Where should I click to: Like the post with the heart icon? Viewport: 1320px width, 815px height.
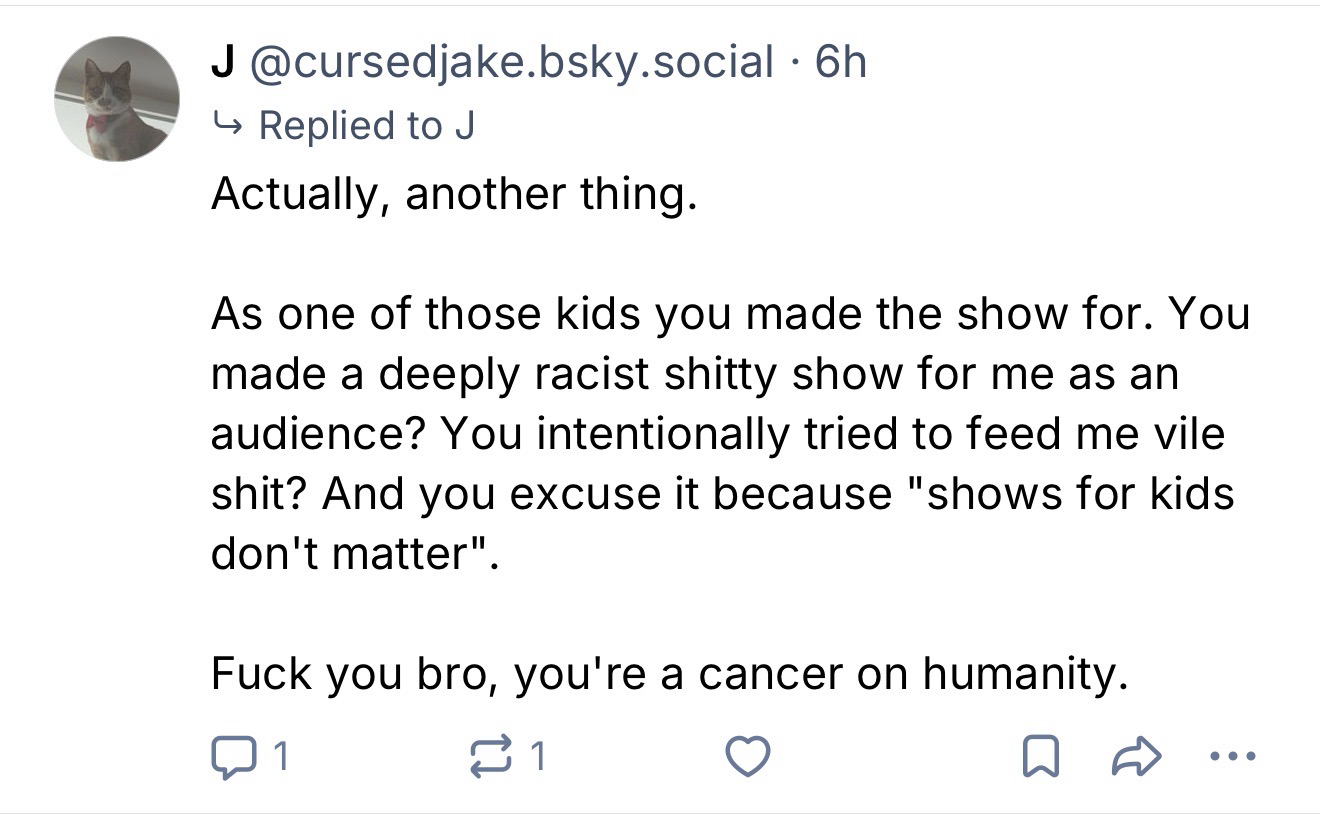click(749, 757)
